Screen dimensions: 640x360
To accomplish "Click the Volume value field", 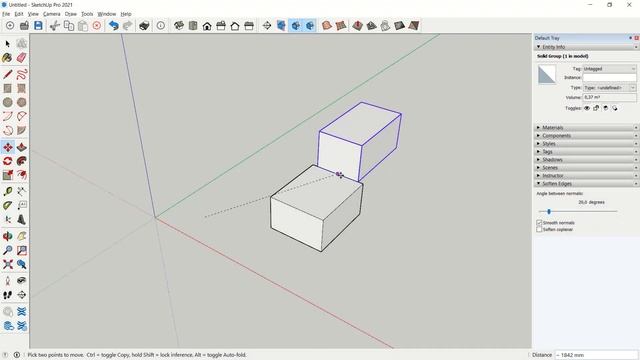I will click(609, 98).
